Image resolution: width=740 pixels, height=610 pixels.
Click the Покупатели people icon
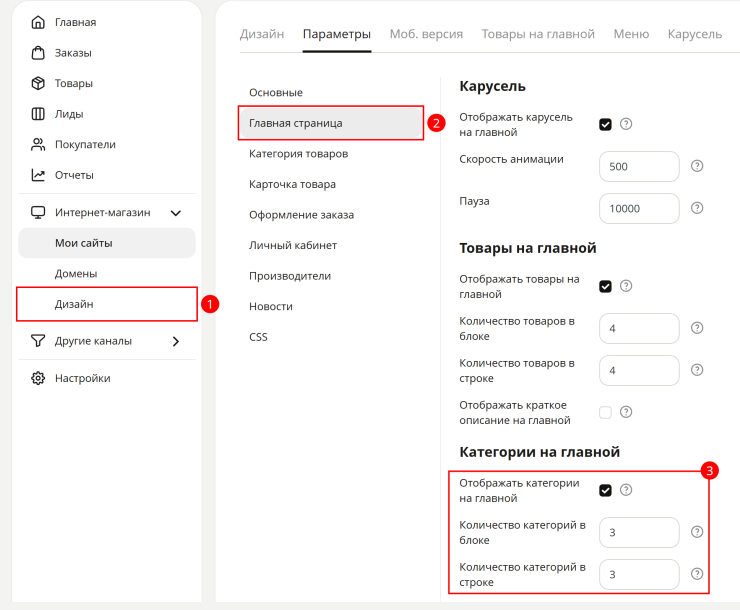click(38, 144)
